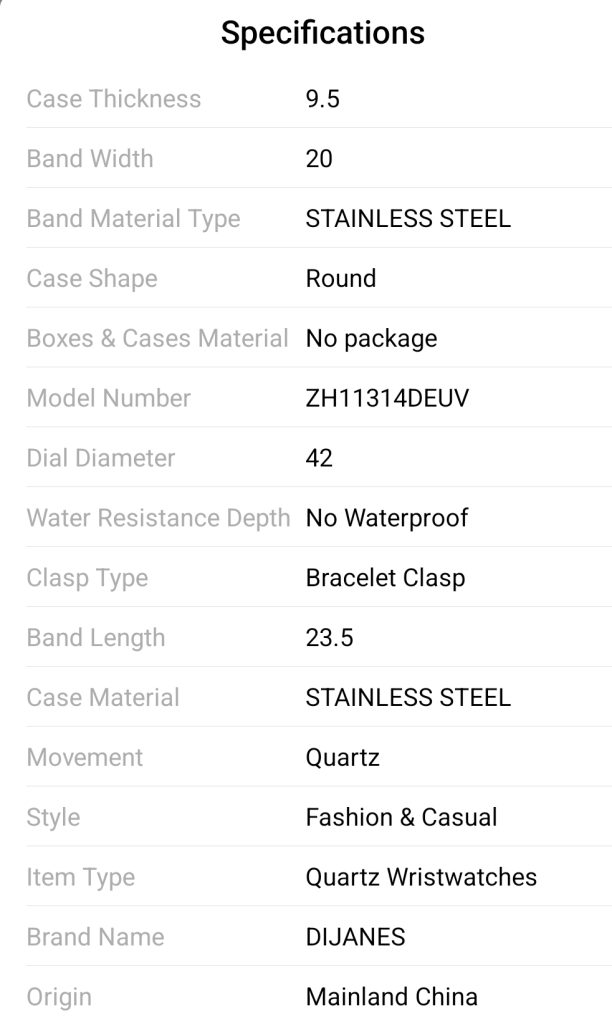
Task: Click the Water Resistance Depth label
Action: click(158, 519)
